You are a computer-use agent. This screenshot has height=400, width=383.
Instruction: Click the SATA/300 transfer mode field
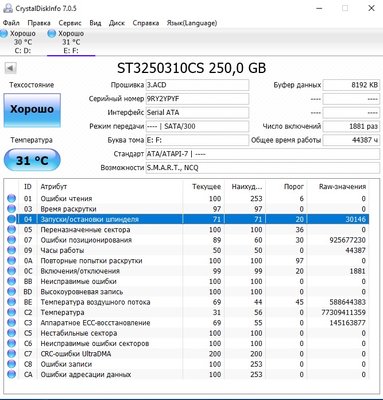click(x=197, y=127)
